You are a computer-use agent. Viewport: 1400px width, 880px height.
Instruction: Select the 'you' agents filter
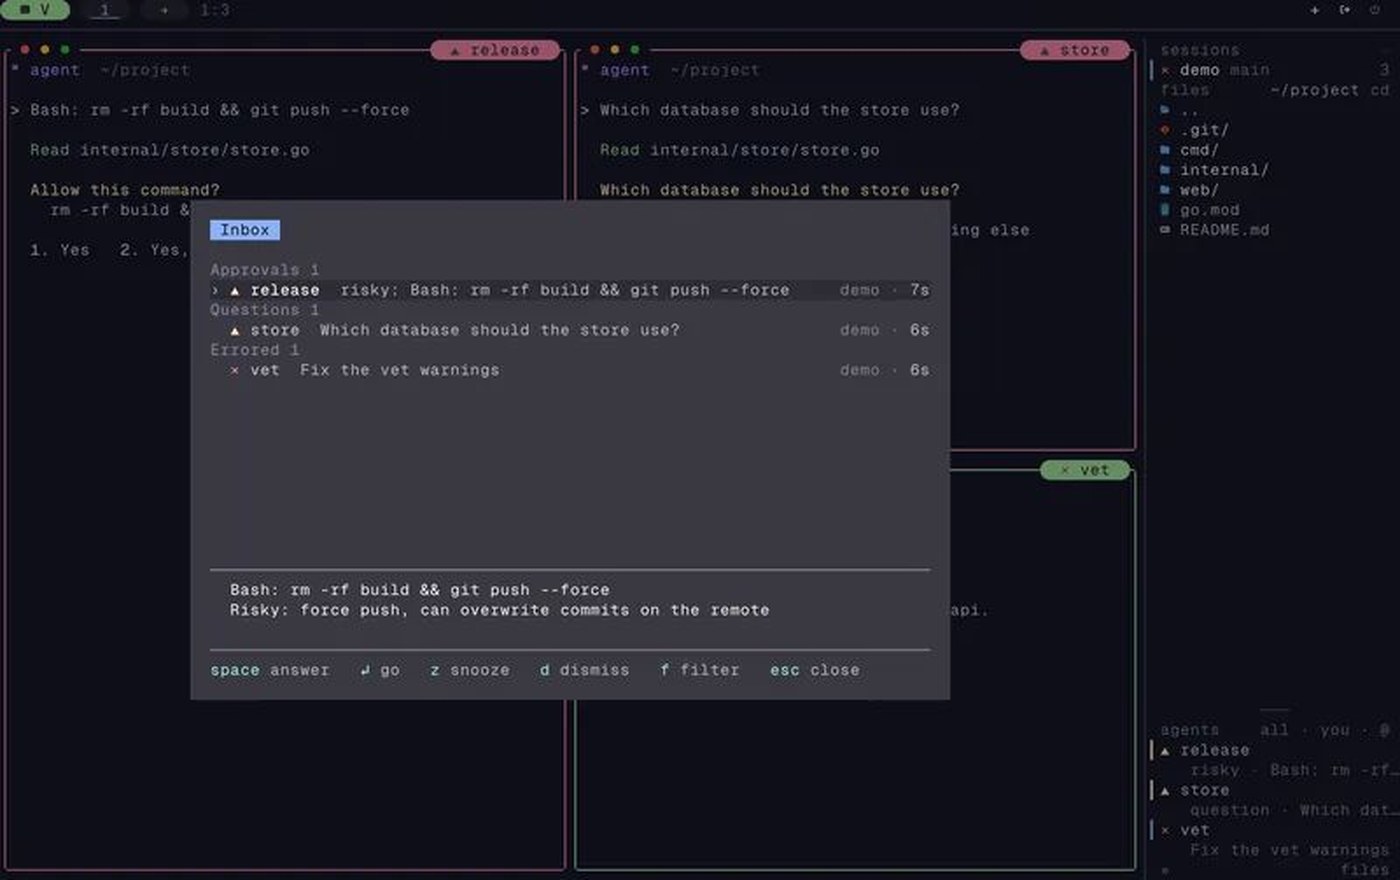pyautogui.click(x=1334, y=730)
